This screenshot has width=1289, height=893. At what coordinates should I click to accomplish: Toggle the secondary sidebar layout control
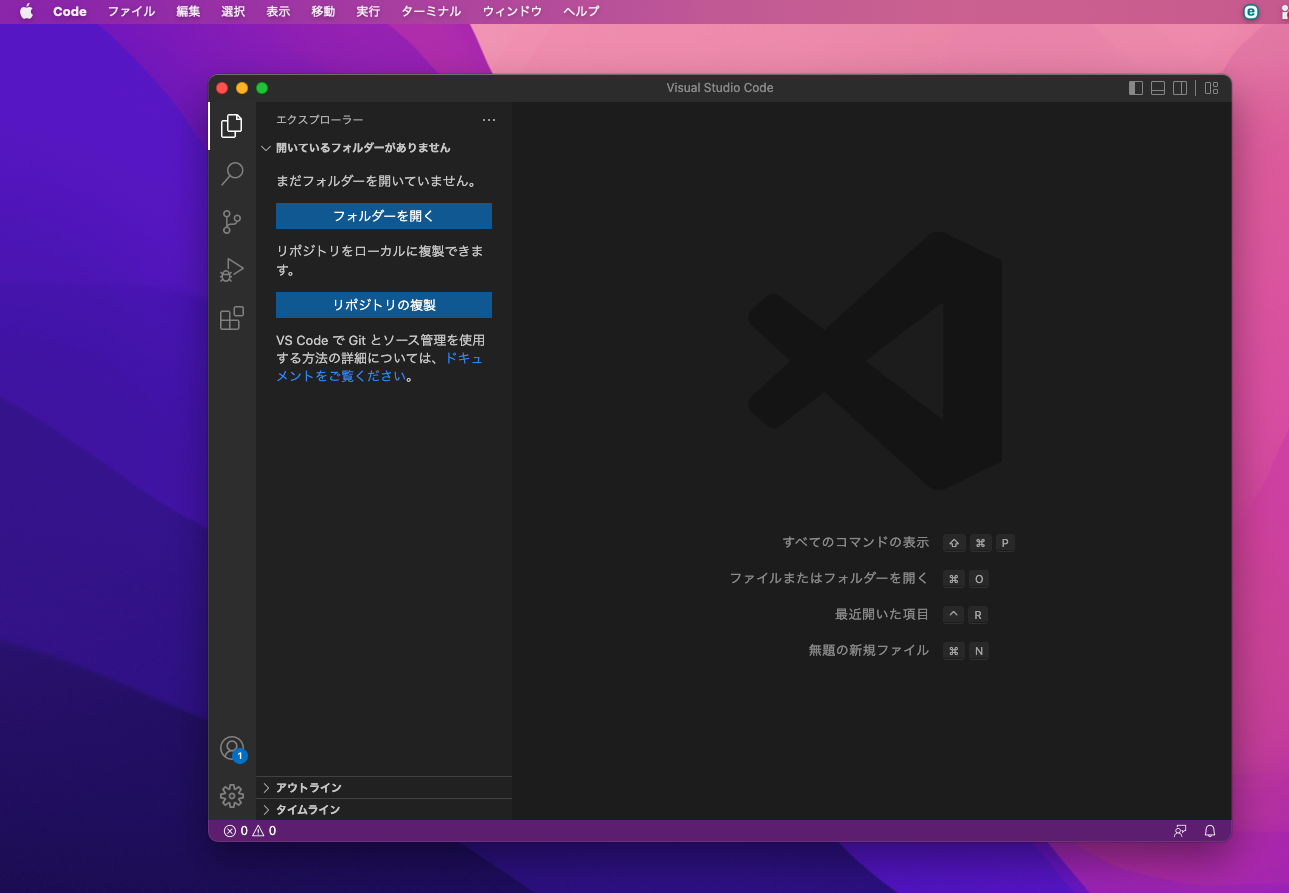click(x=1180, y=88)
